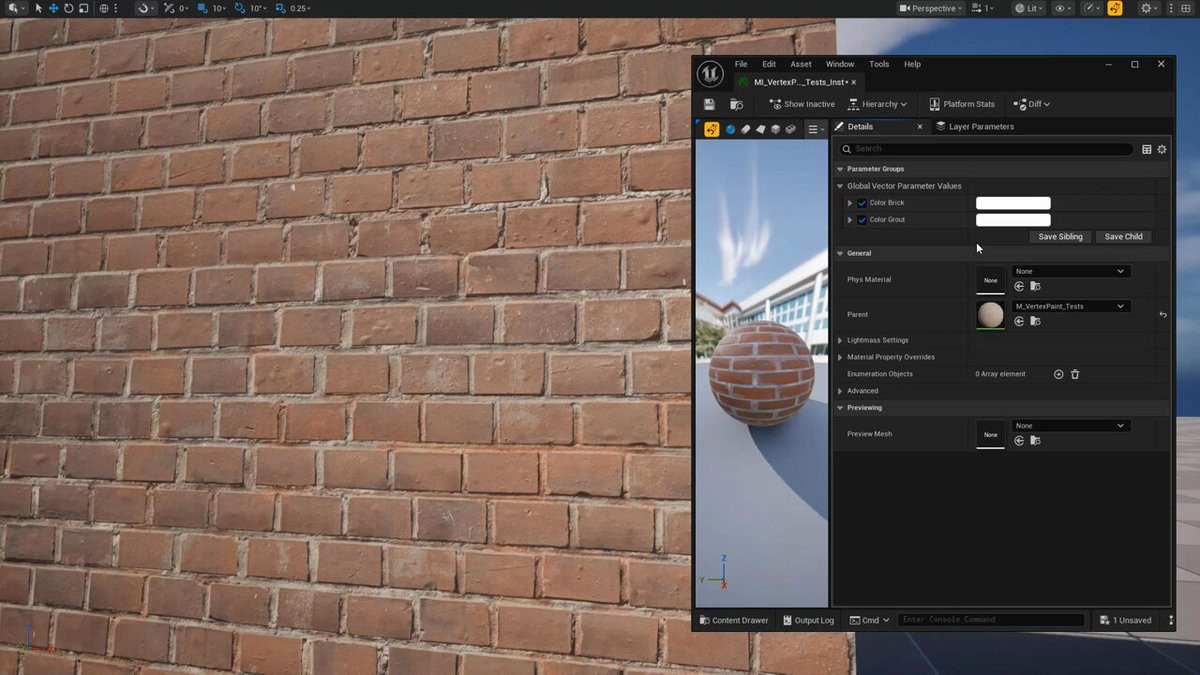Choose the Select mode arrow tool
1200x675 pixels.
pos(39,8)
